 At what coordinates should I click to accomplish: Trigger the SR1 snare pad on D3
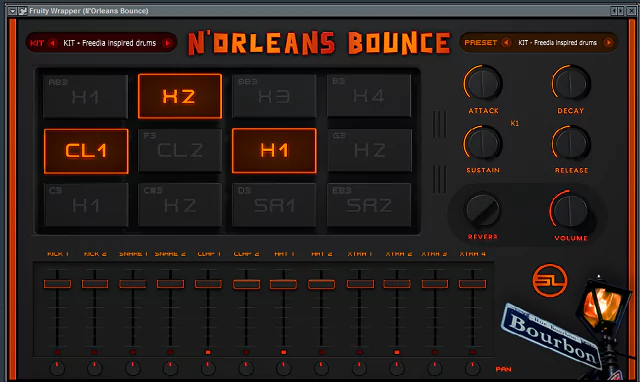click(x=274, y=205)
